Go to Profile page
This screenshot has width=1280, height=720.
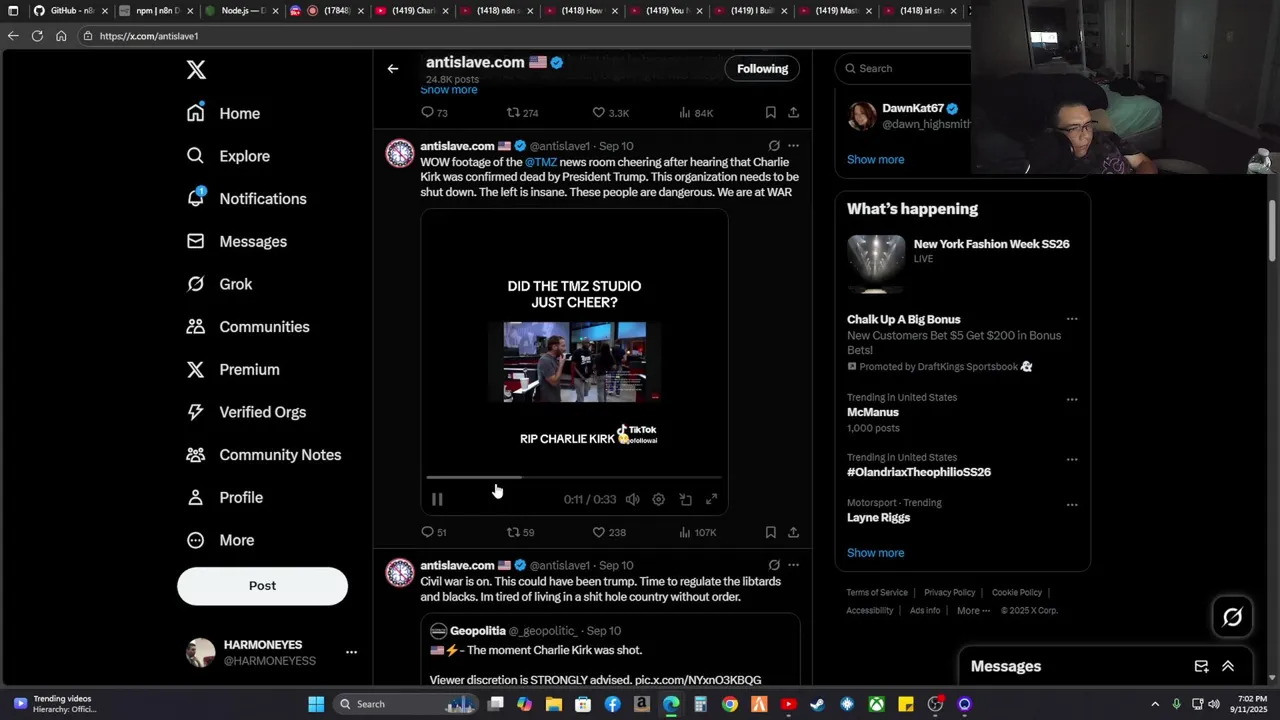tap(224, 497)
